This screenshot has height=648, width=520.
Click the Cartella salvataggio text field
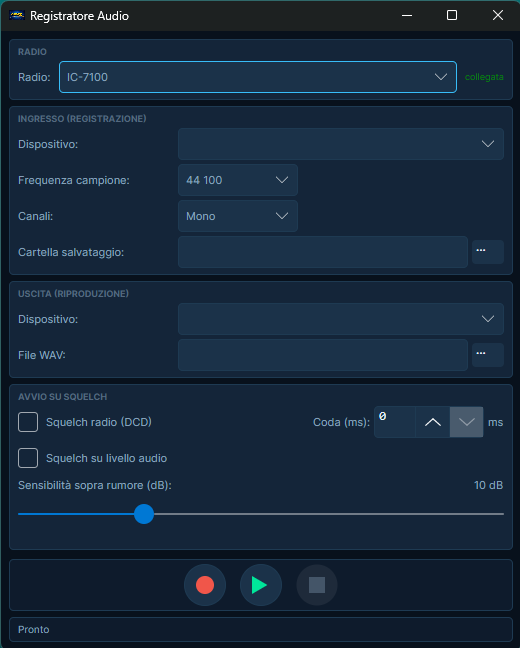(323, 252)
